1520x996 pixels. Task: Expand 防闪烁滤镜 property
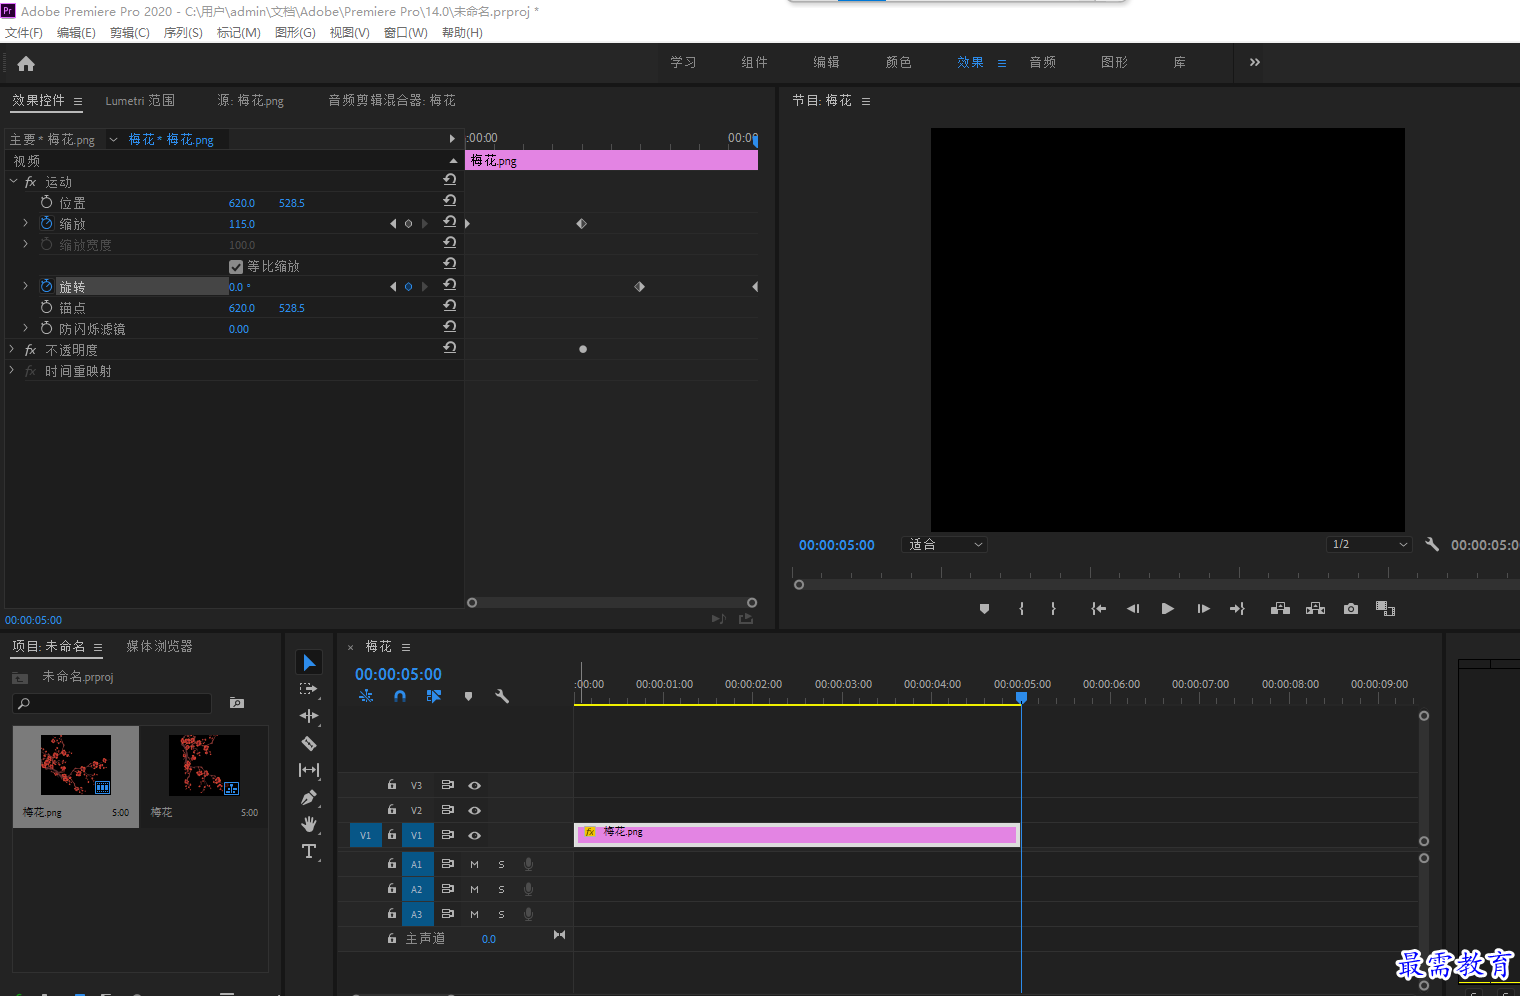25,328
